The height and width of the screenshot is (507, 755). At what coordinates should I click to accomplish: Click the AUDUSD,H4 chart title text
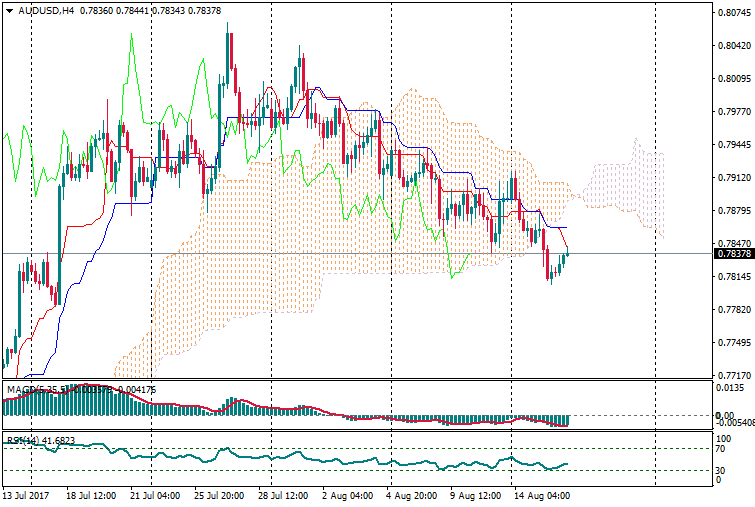click(44, 11)
